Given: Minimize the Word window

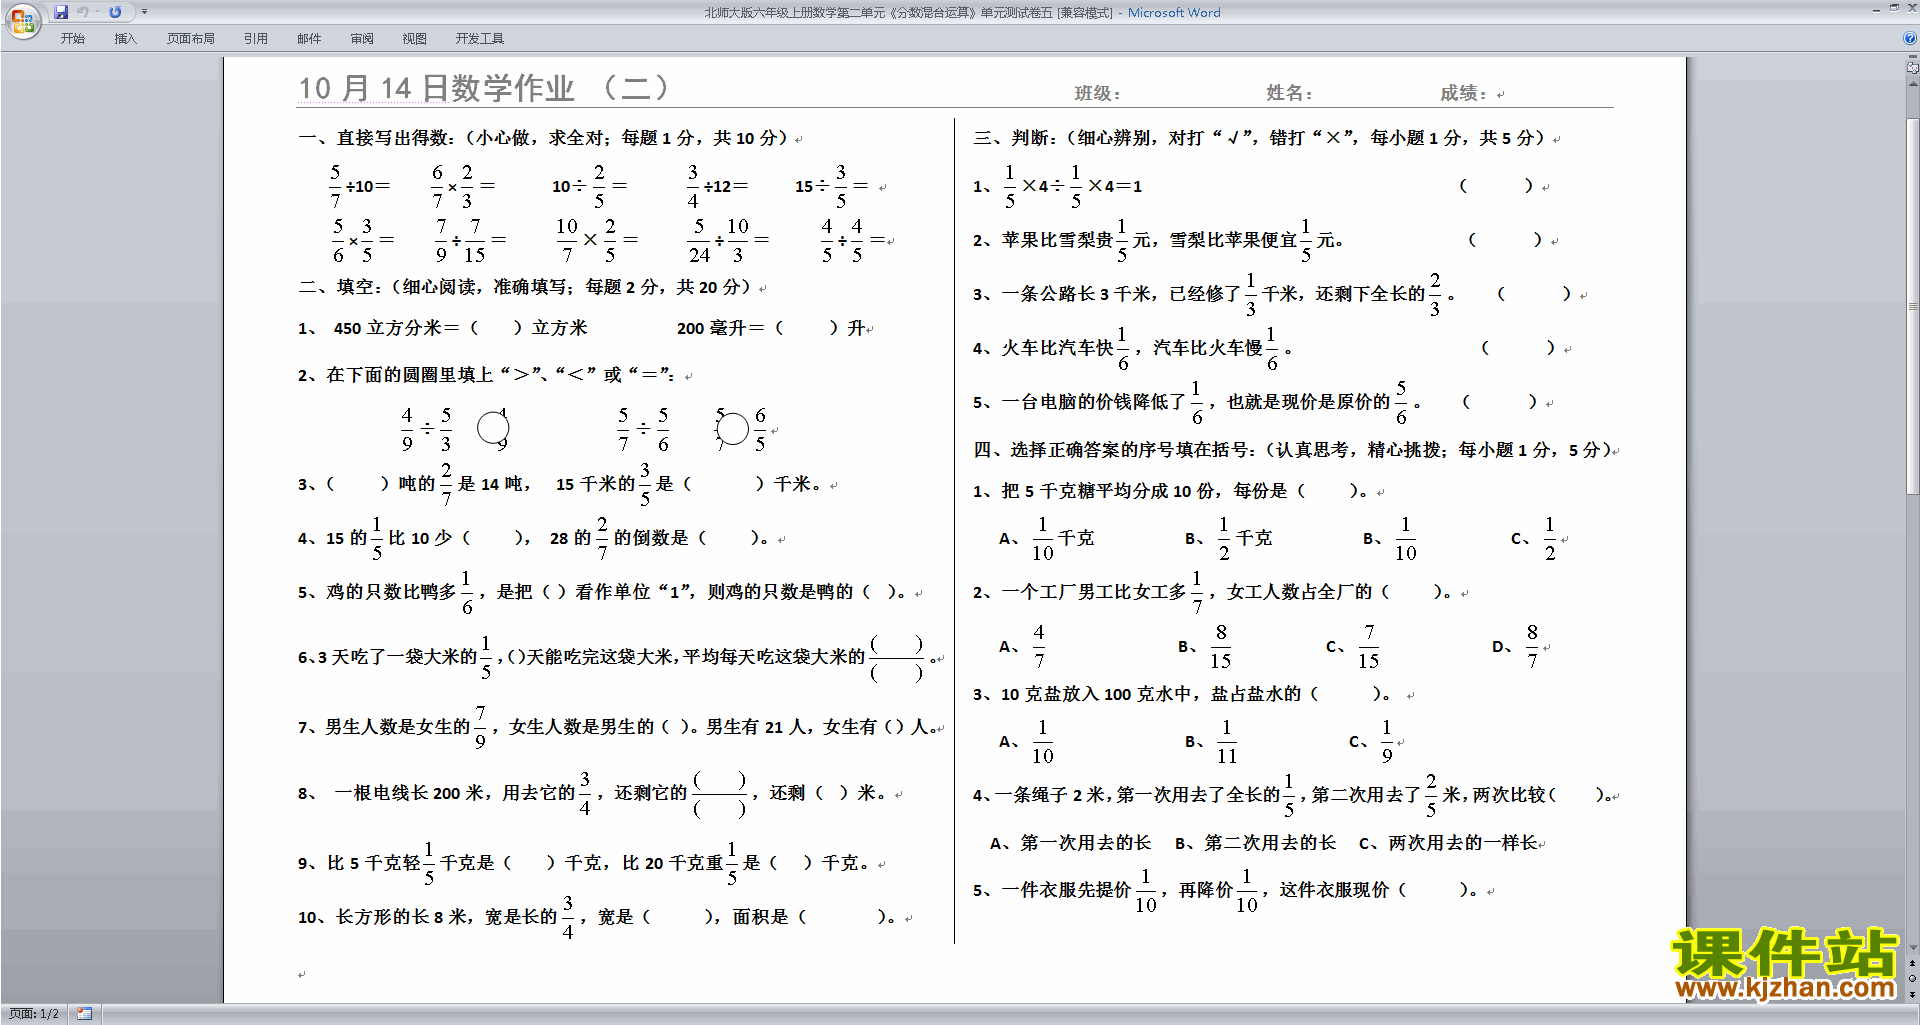Looking at the screenshot, I should click(1876, 9).
